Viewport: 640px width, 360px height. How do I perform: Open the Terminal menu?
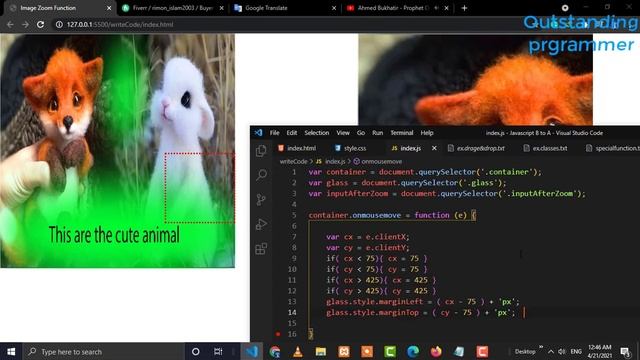[x=402, y=133]
